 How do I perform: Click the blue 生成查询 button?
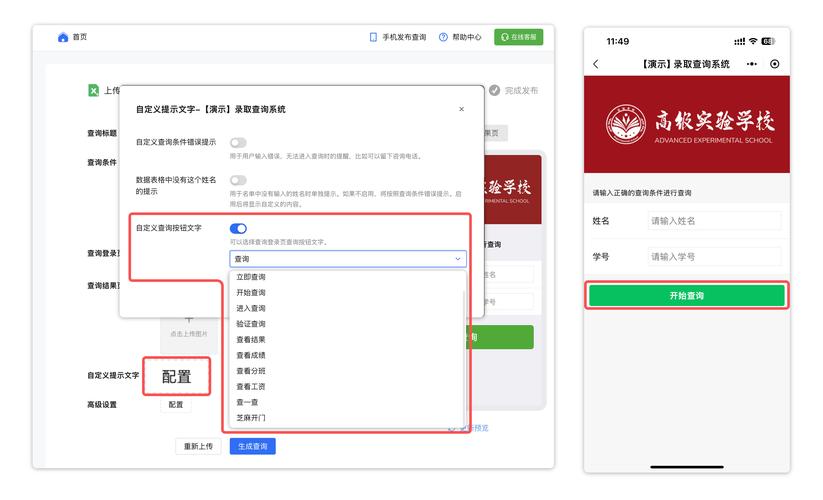point(252,447)
